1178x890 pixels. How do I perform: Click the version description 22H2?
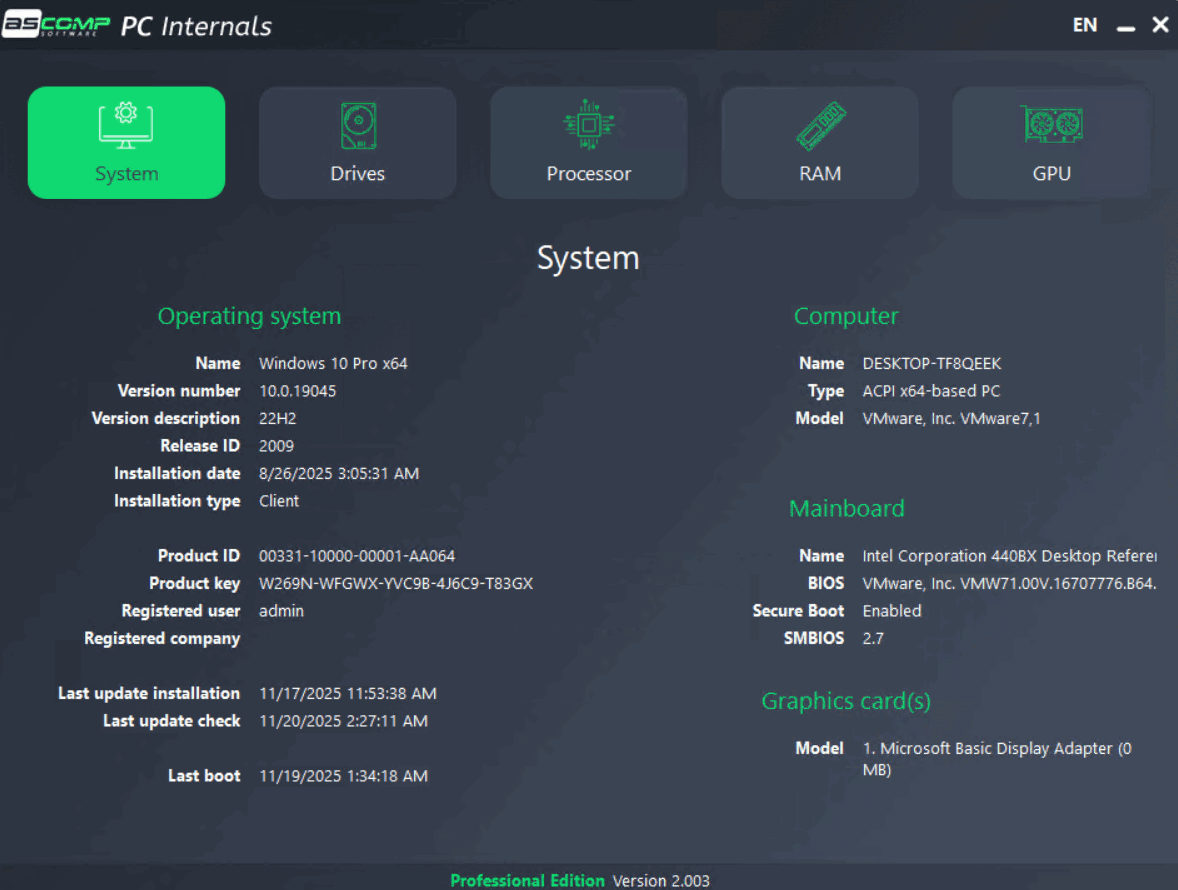click(277, 418)
